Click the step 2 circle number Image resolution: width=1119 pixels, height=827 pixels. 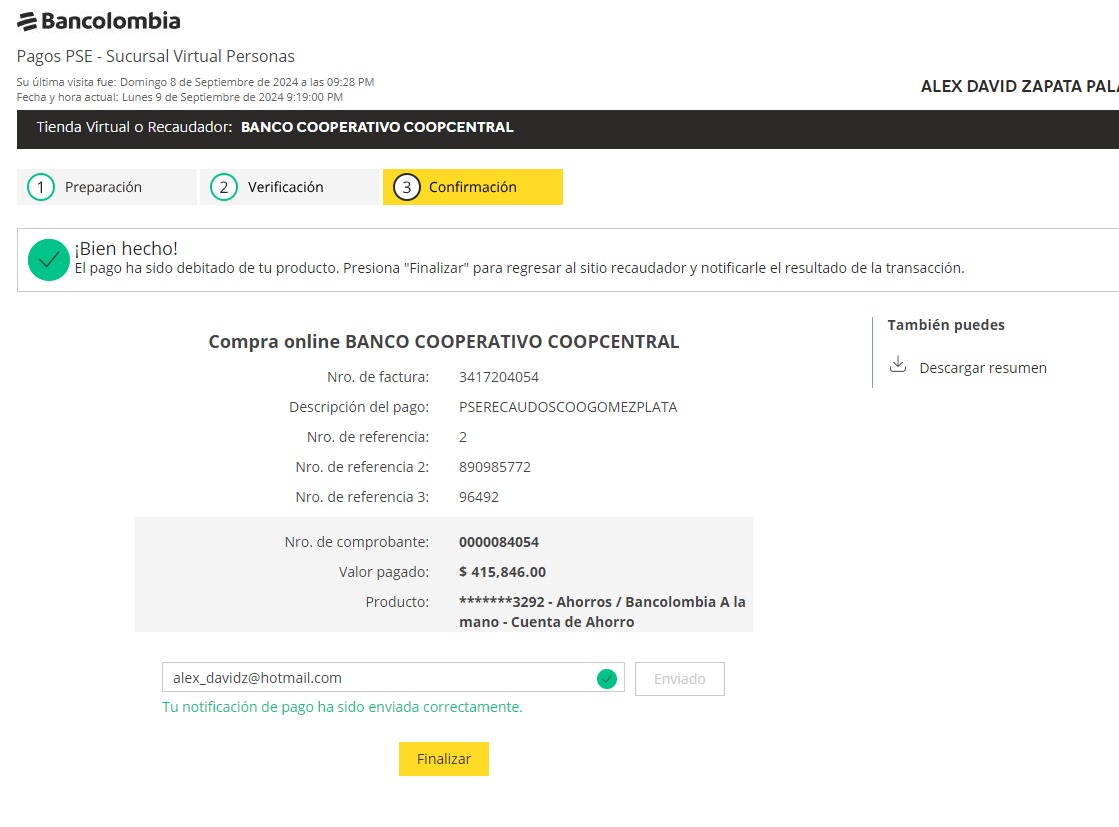[224, 187]
